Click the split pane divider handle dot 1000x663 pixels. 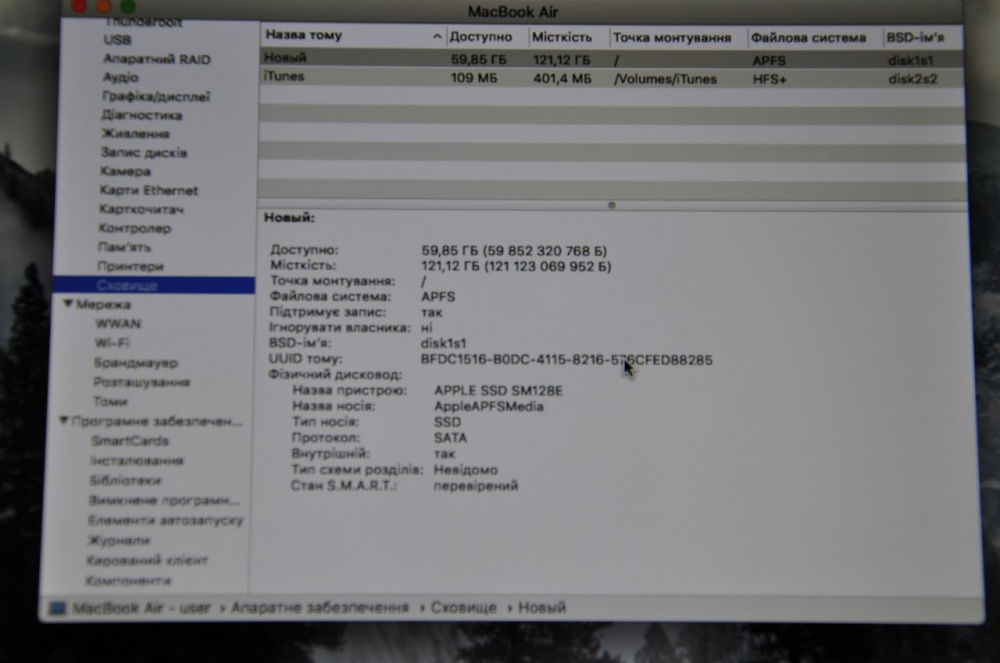(612, 205)
